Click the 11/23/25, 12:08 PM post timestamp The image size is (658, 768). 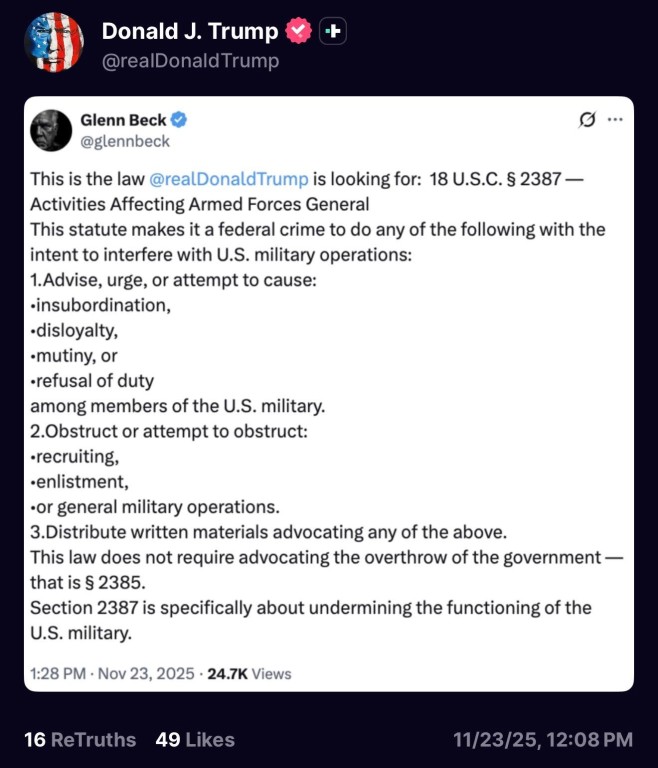coord(543,740)
